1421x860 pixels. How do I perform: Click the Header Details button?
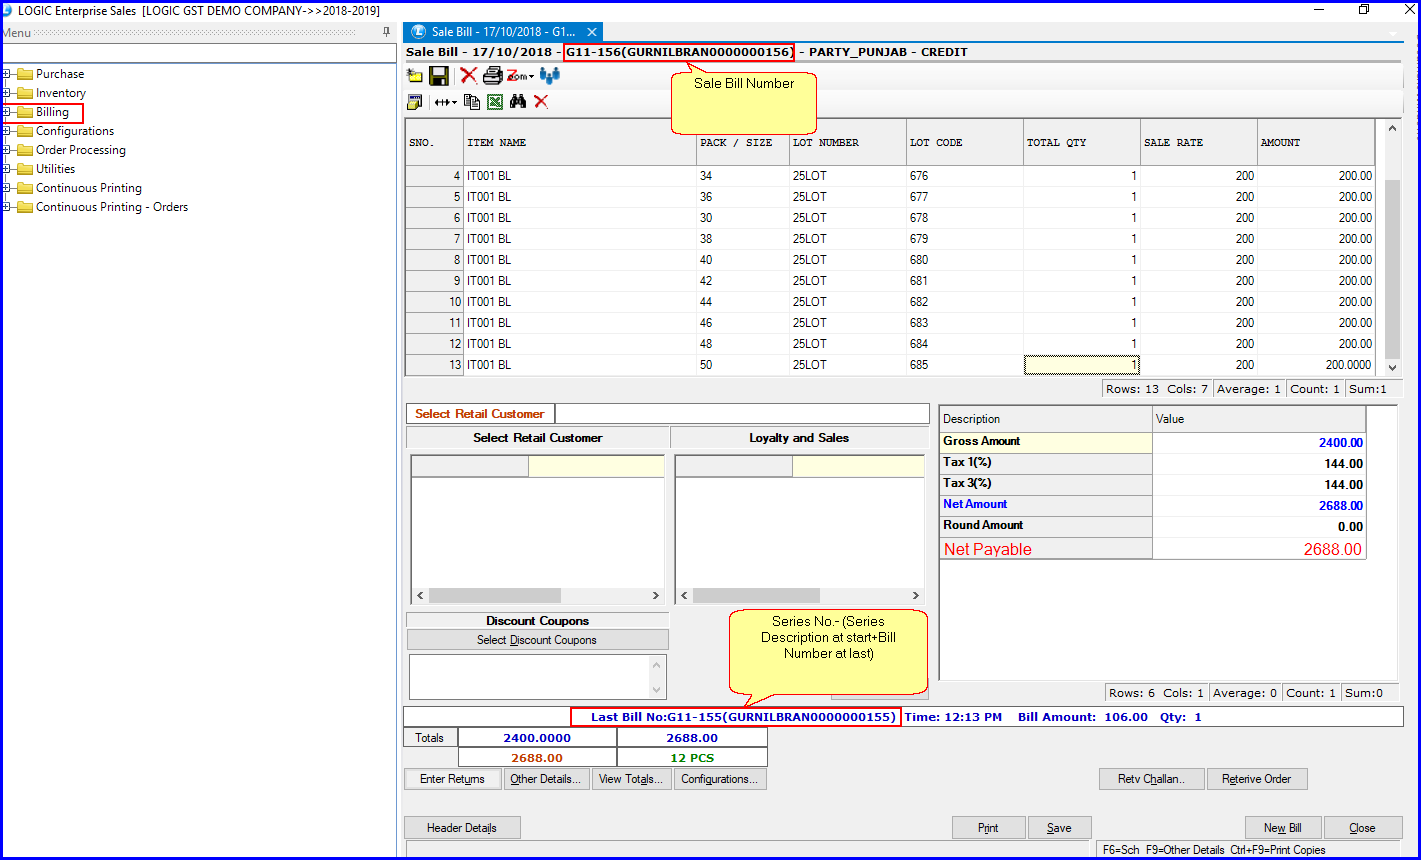(x=462, y=828)
